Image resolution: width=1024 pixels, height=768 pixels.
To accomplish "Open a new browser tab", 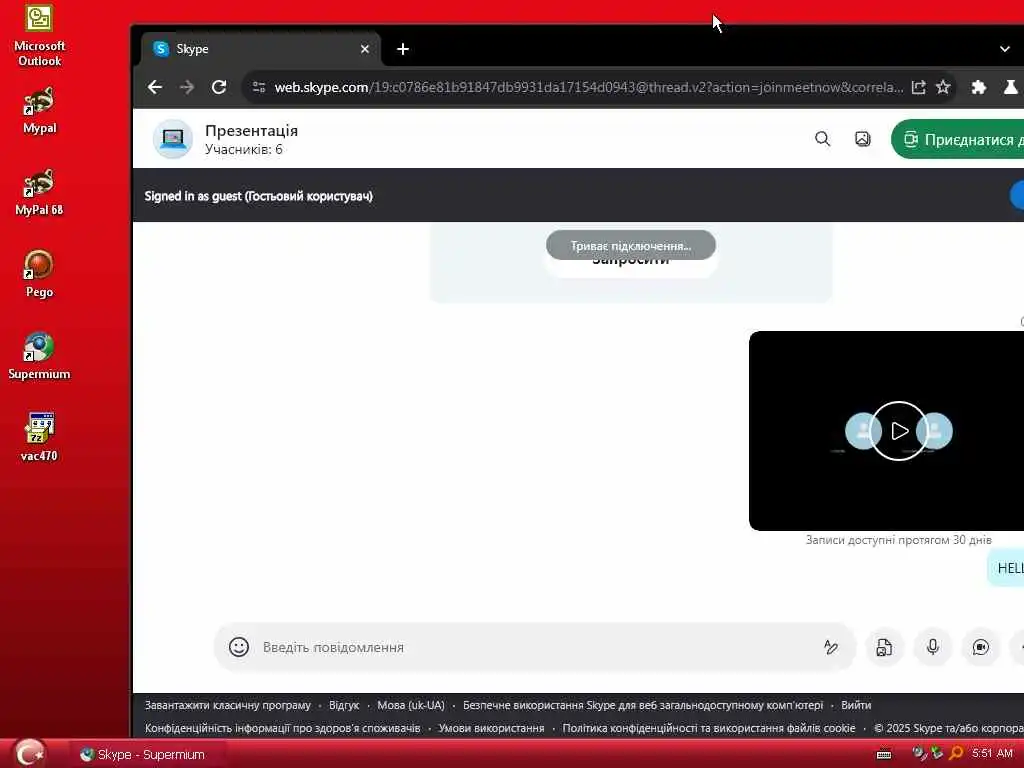I will [403, 49].
